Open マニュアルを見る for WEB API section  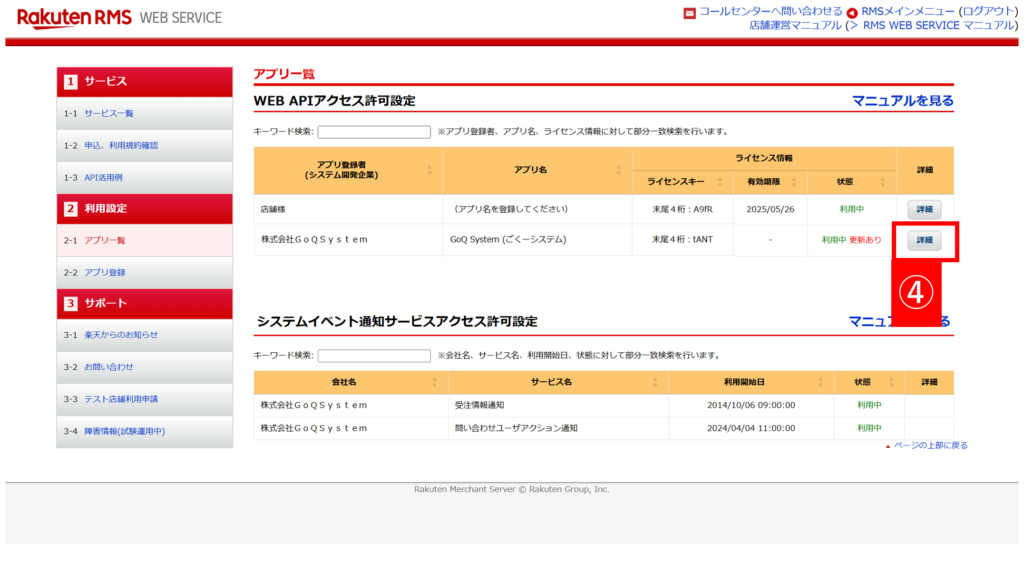tap(903, 101)
